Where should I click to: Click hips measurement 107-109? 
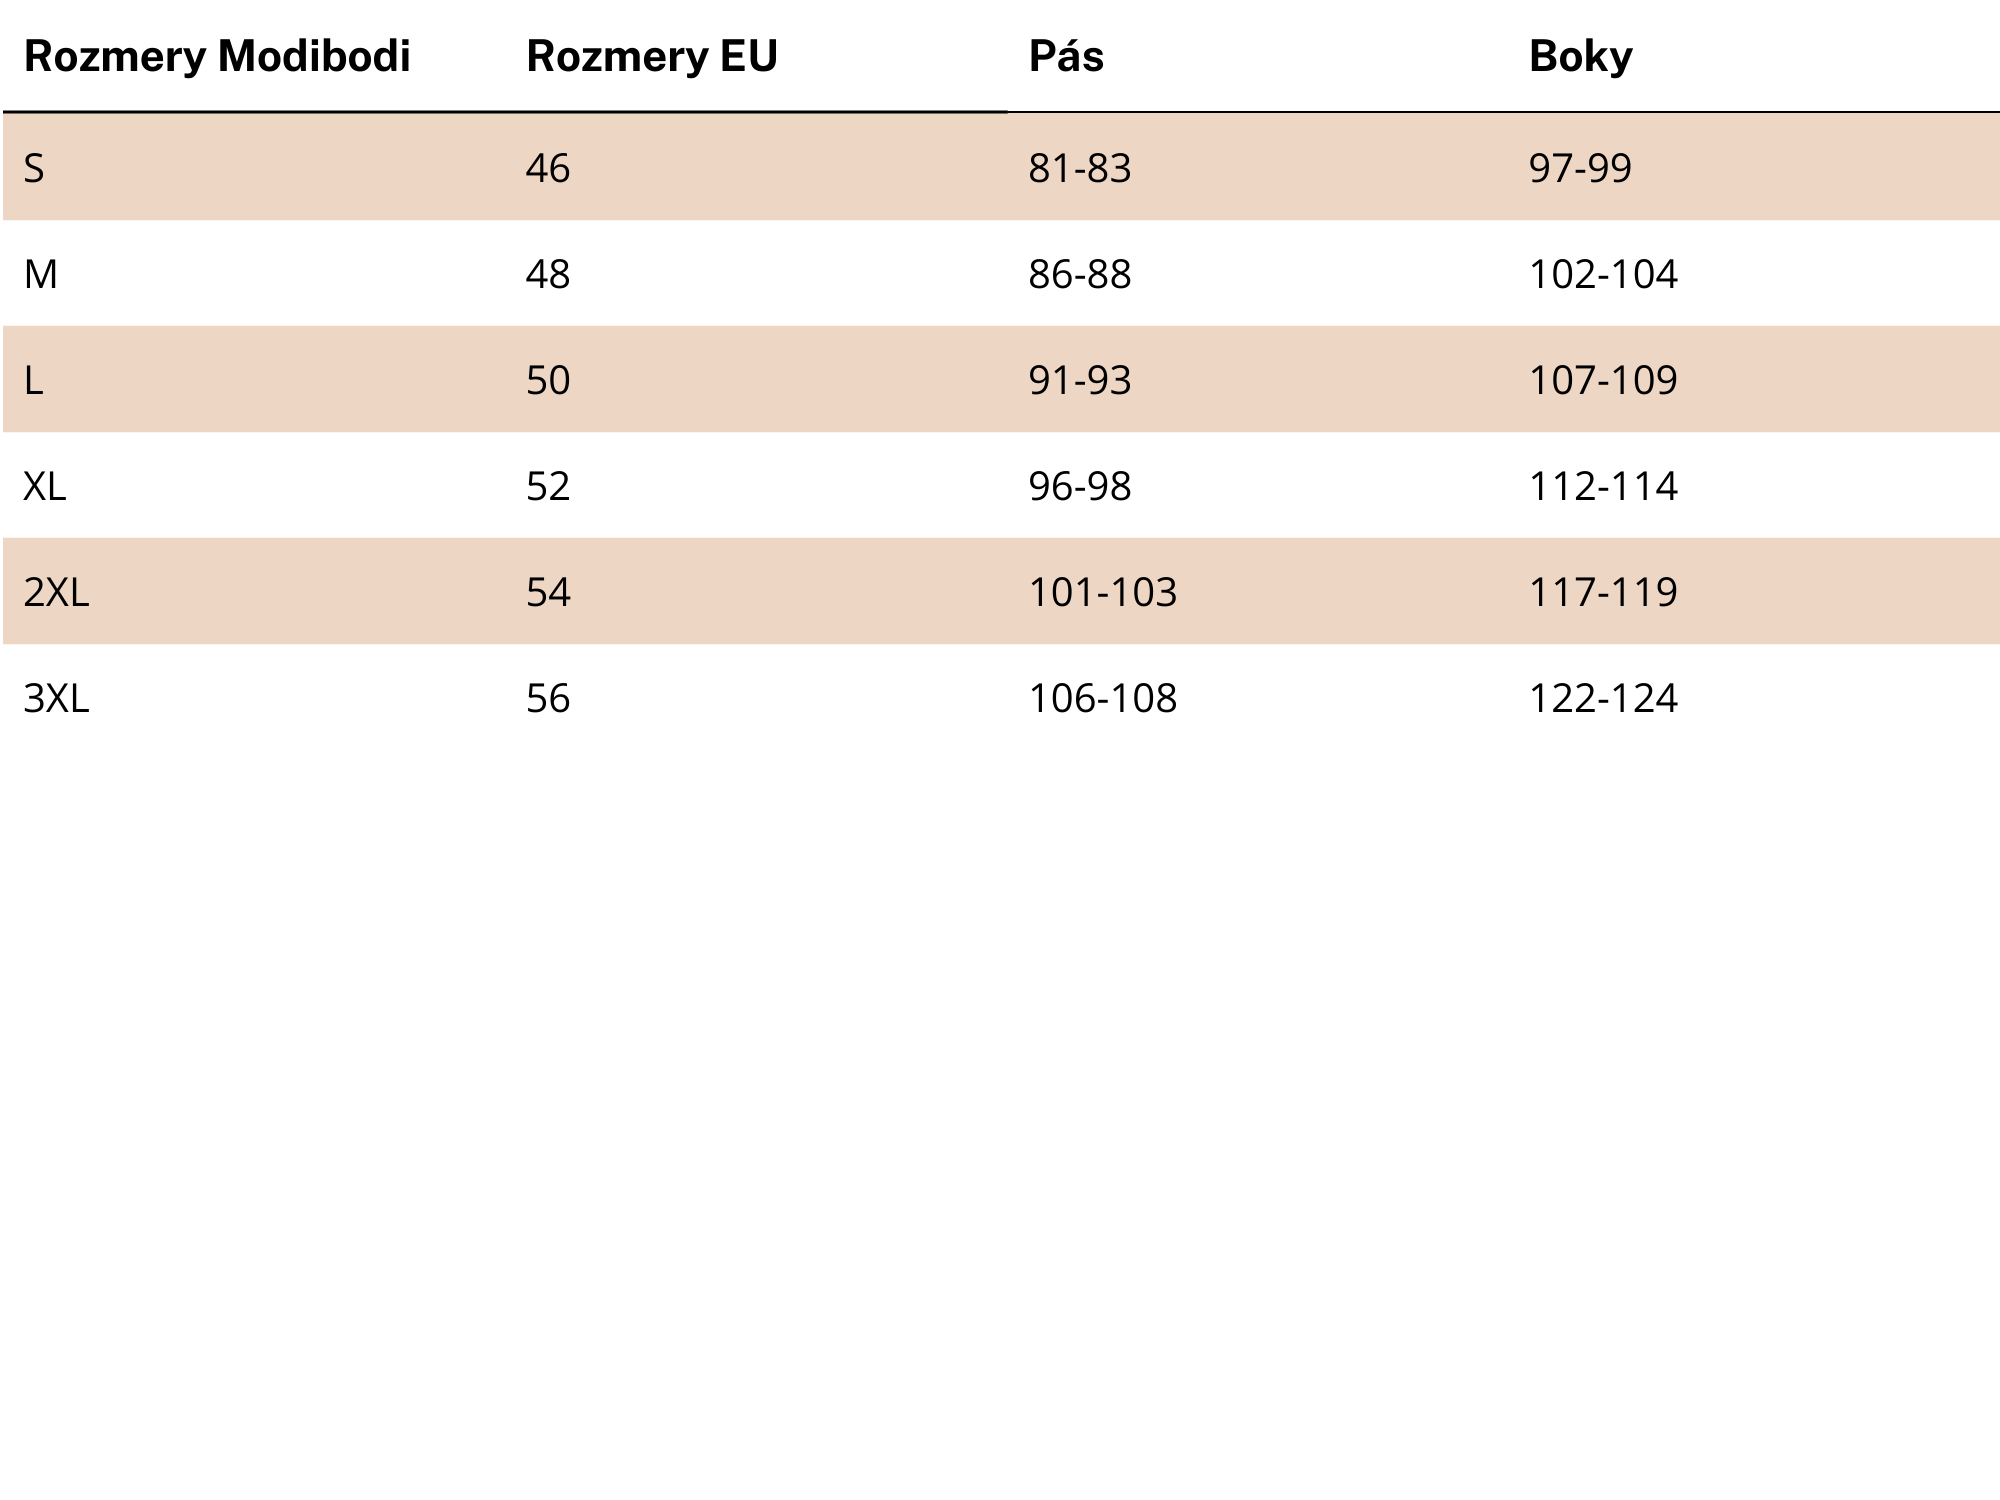(x=1603, y=380)
